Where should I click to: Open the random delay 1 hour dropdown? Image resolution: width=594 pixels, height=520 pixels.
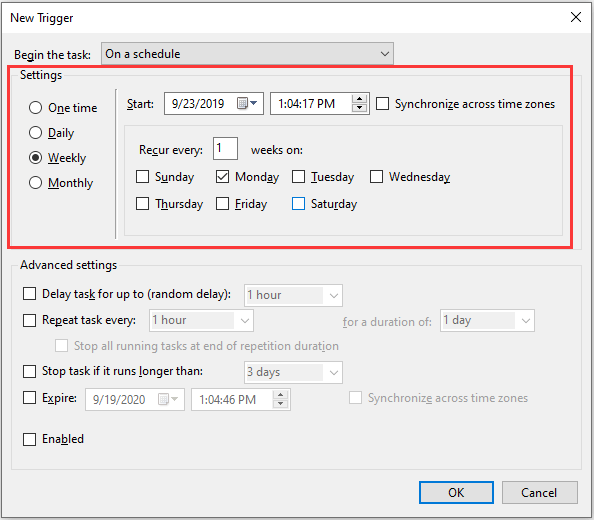pos(293,295)
